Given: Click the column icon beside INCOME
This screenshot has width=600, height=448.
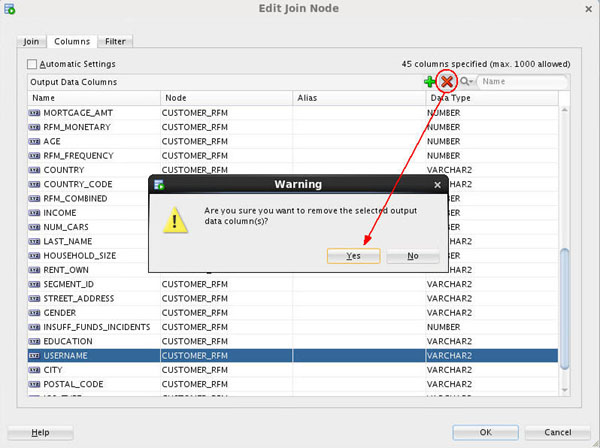Looking at the screenshot, I should (34, 213).
